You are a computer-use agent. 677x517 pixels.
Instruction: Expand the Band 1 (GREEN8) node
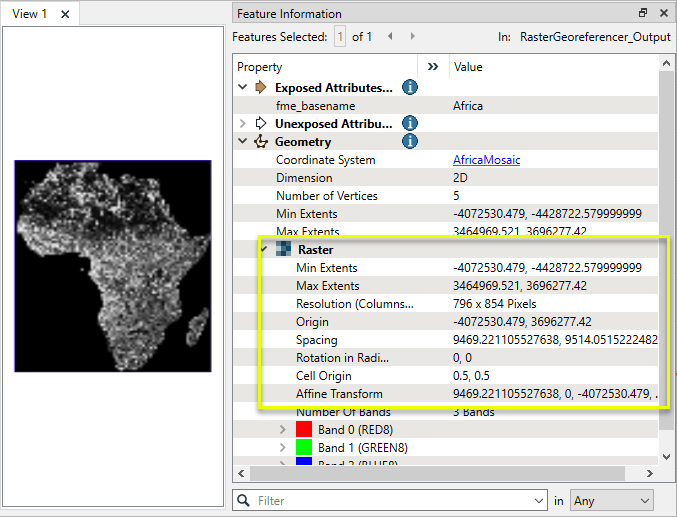tap(283, 447)
